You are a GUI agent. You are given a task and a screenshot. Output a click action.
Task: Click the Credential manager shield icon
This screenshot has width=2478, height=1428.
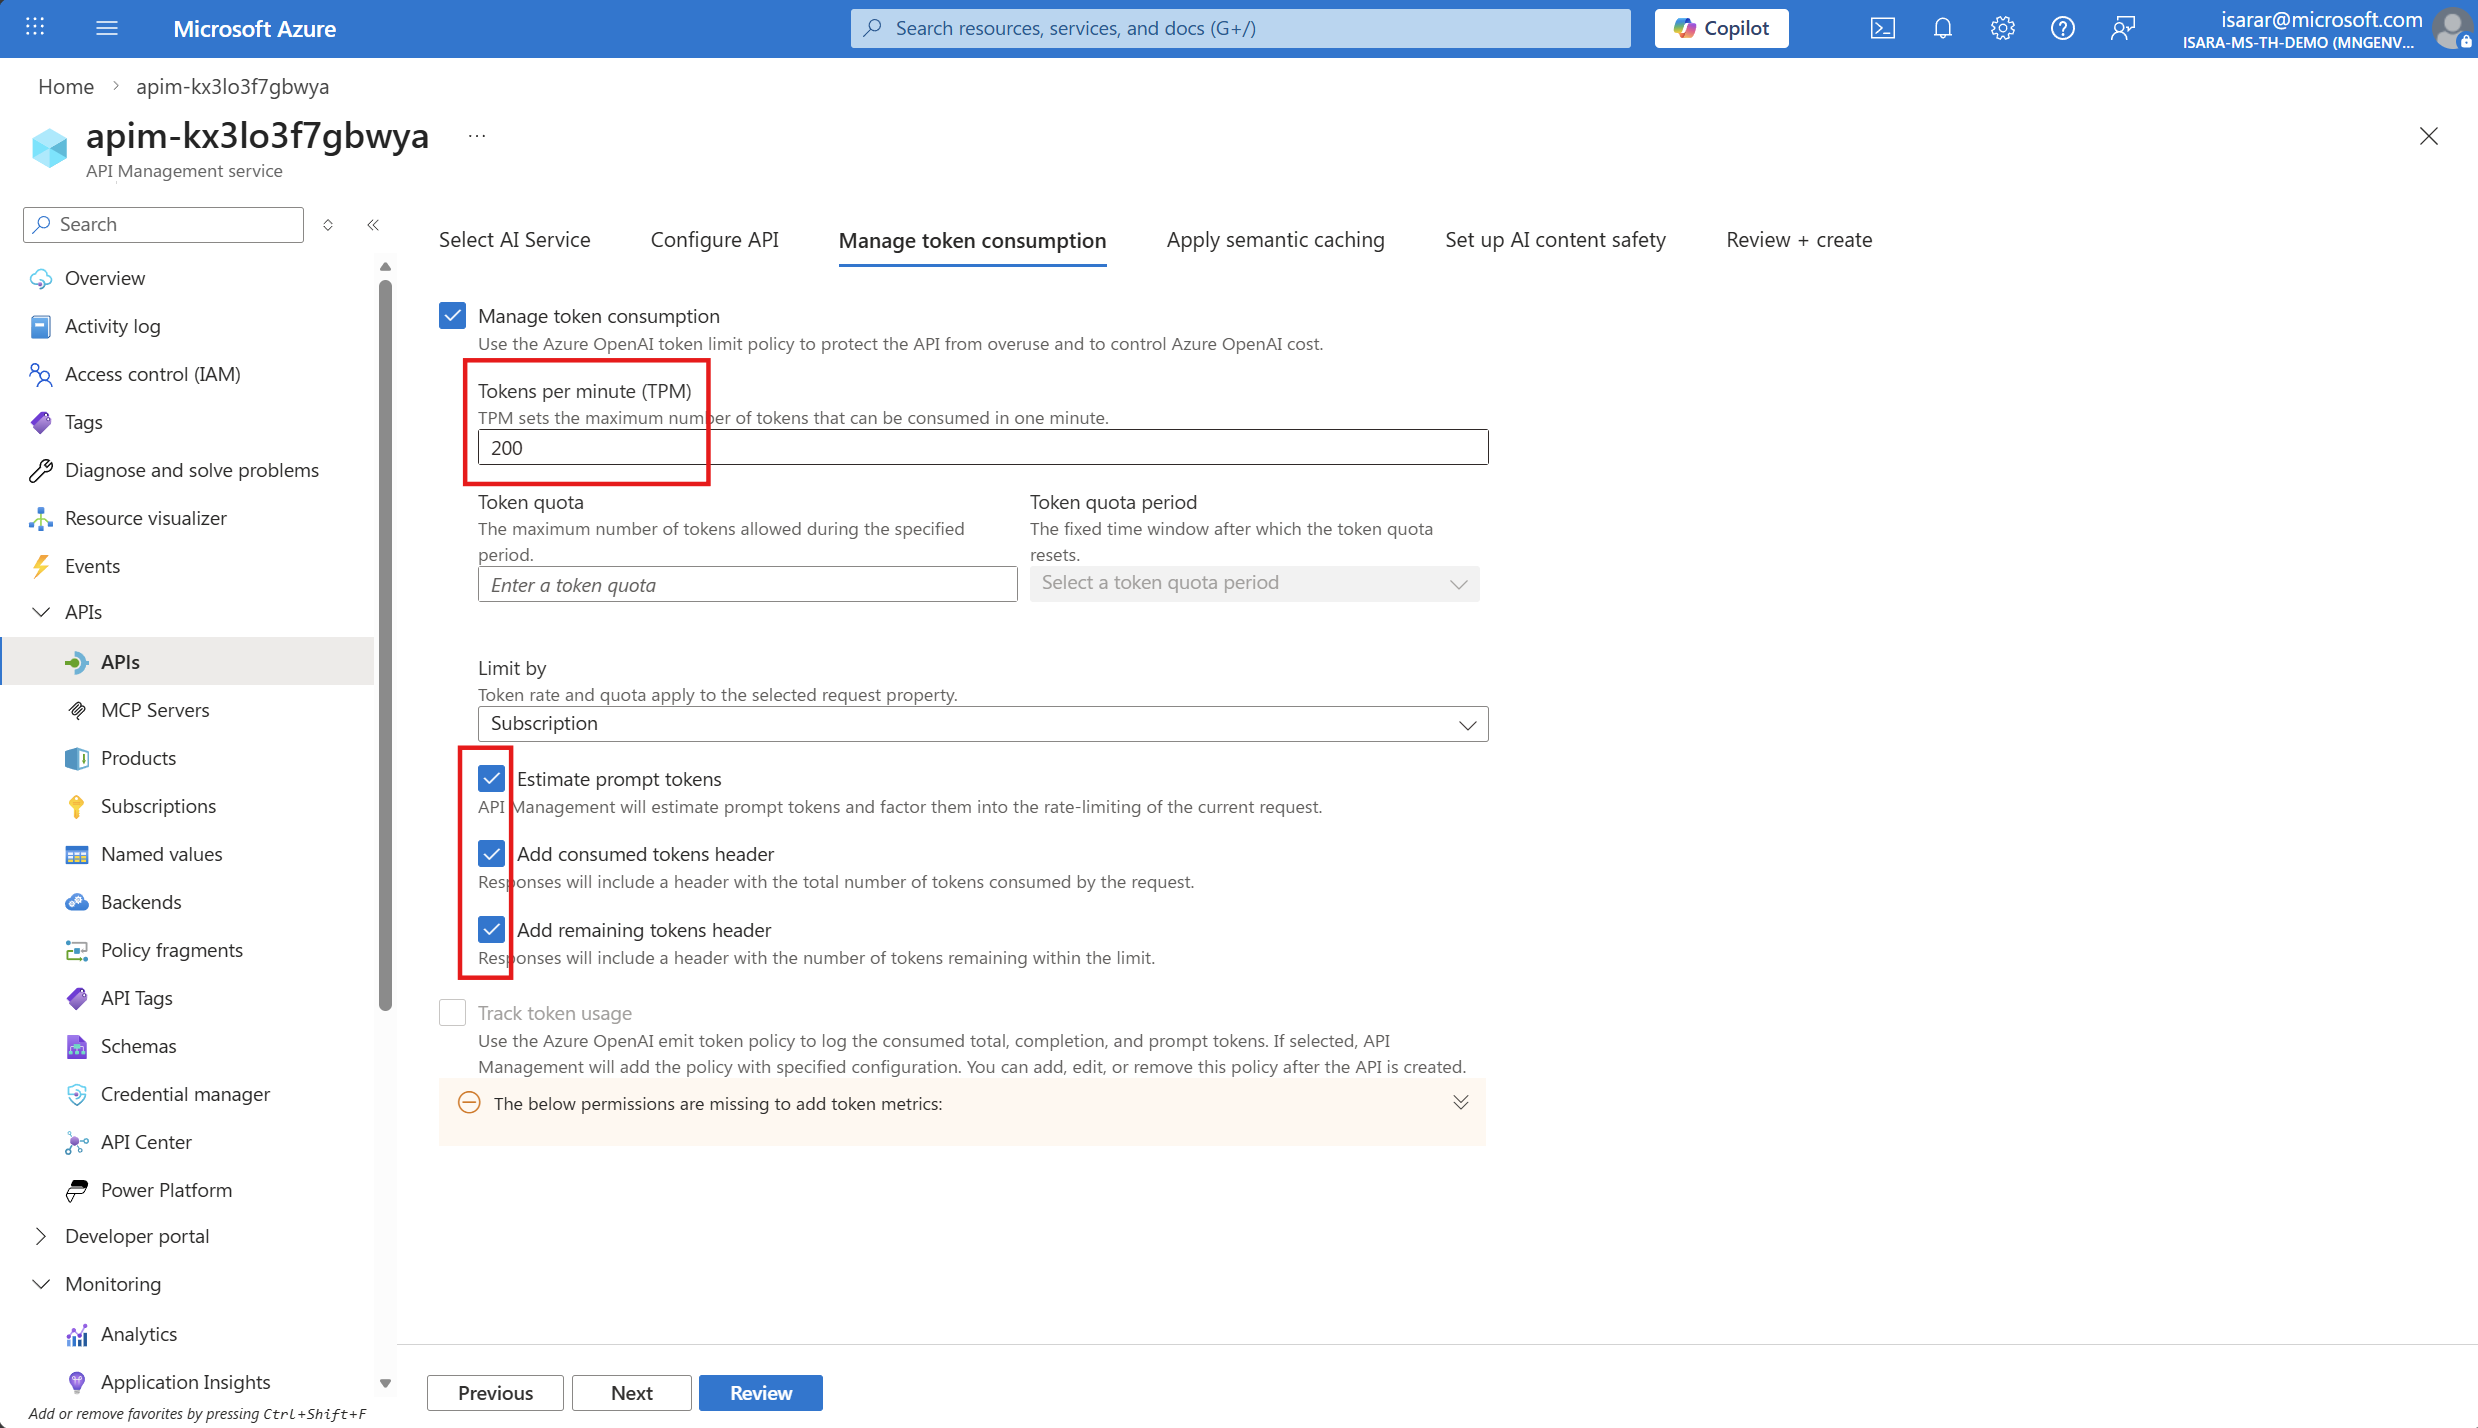(x=77, y=1094)
